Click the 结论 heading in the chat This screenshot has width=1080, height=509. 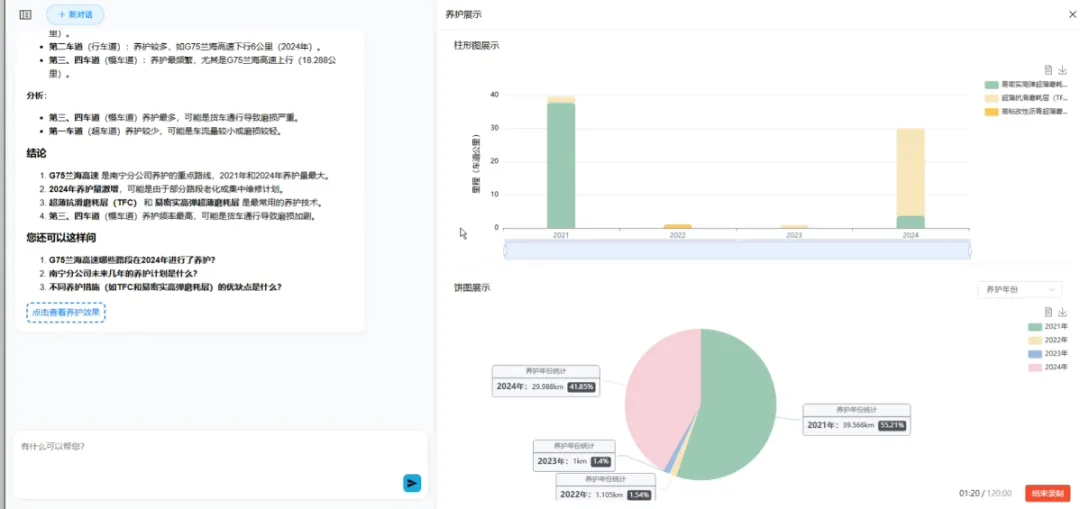37,153
